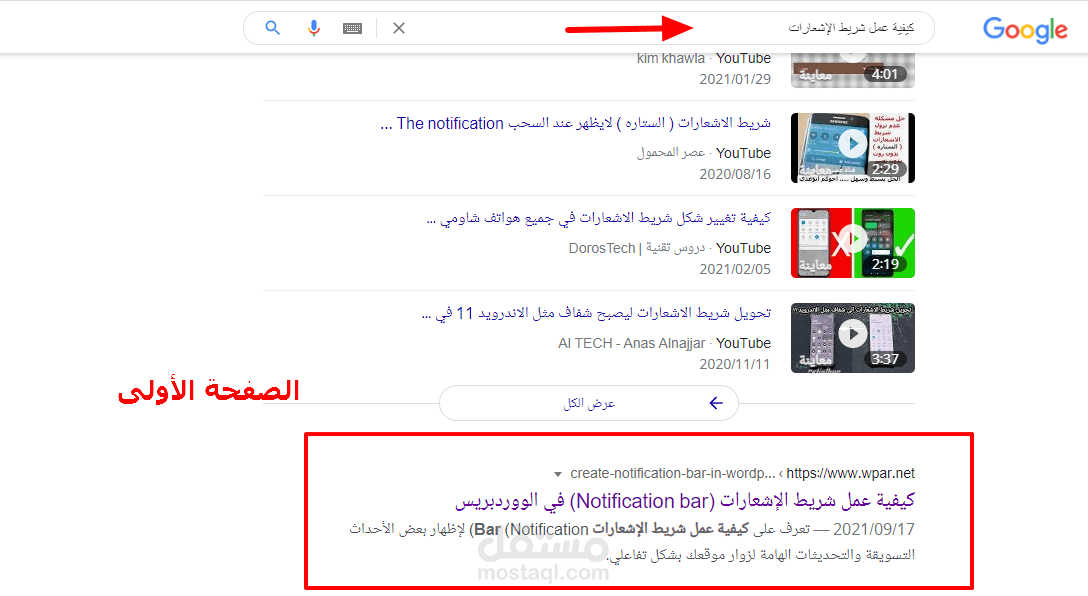Click the arrow in the عرض الكل button
The image size is (1088, 596).
coord(716,403)
